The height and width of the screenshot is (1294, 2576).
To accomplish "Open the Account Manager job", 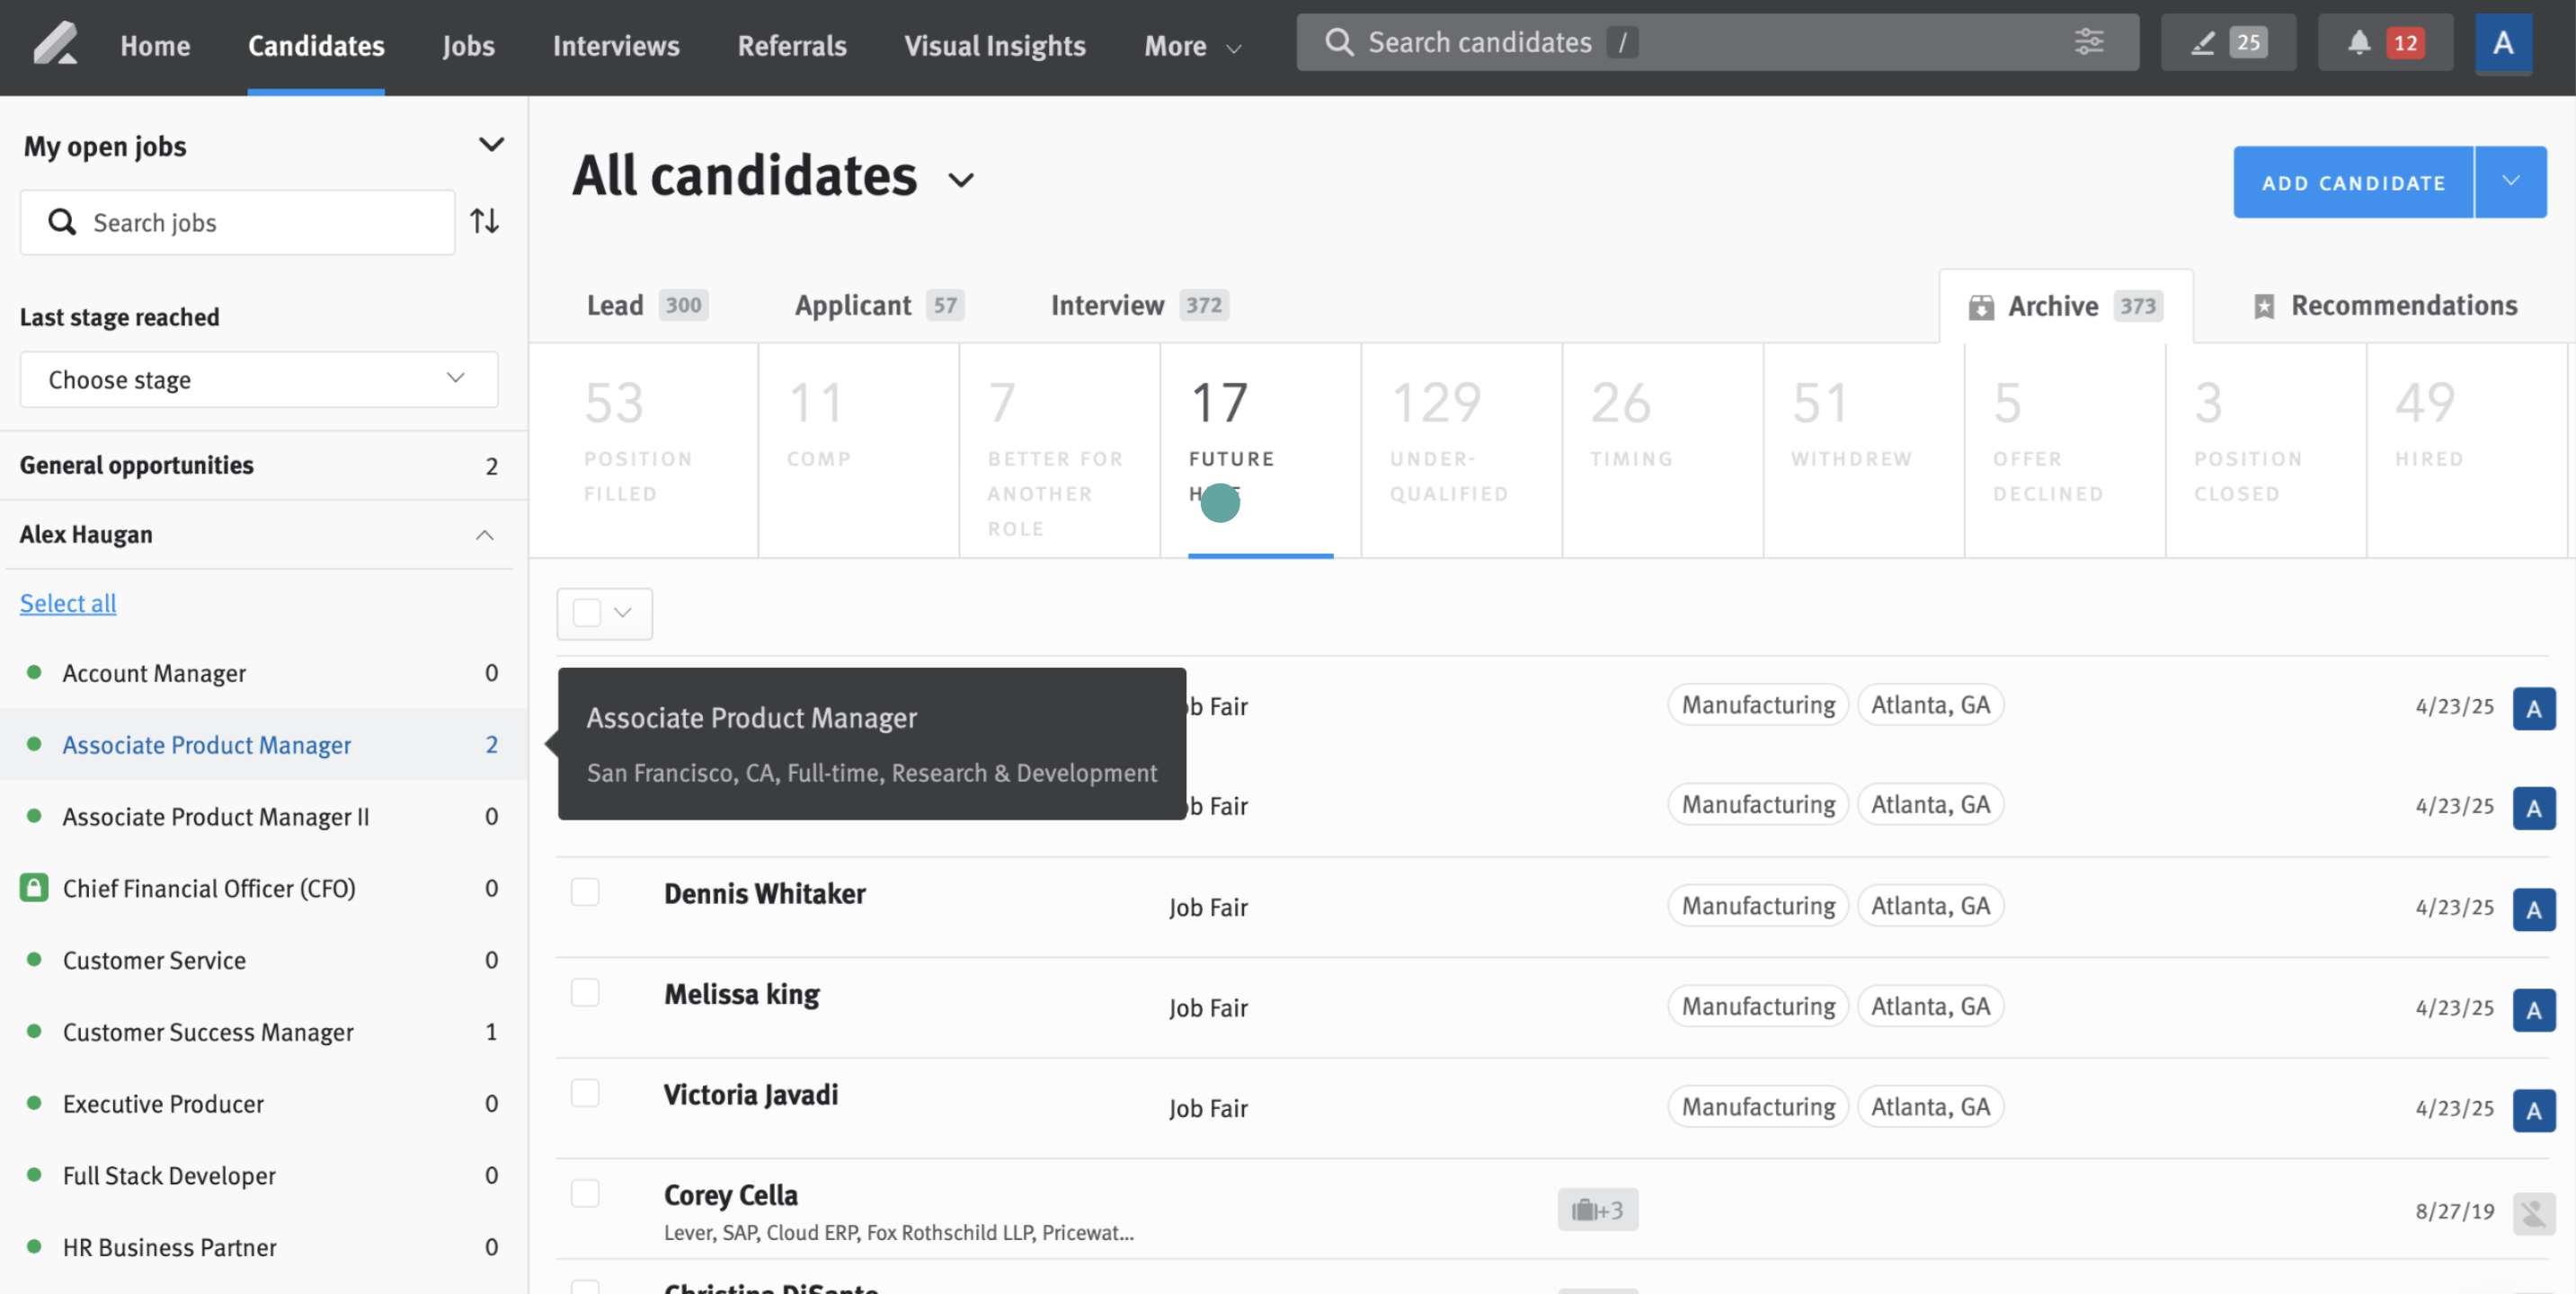I will pos(154,673).
